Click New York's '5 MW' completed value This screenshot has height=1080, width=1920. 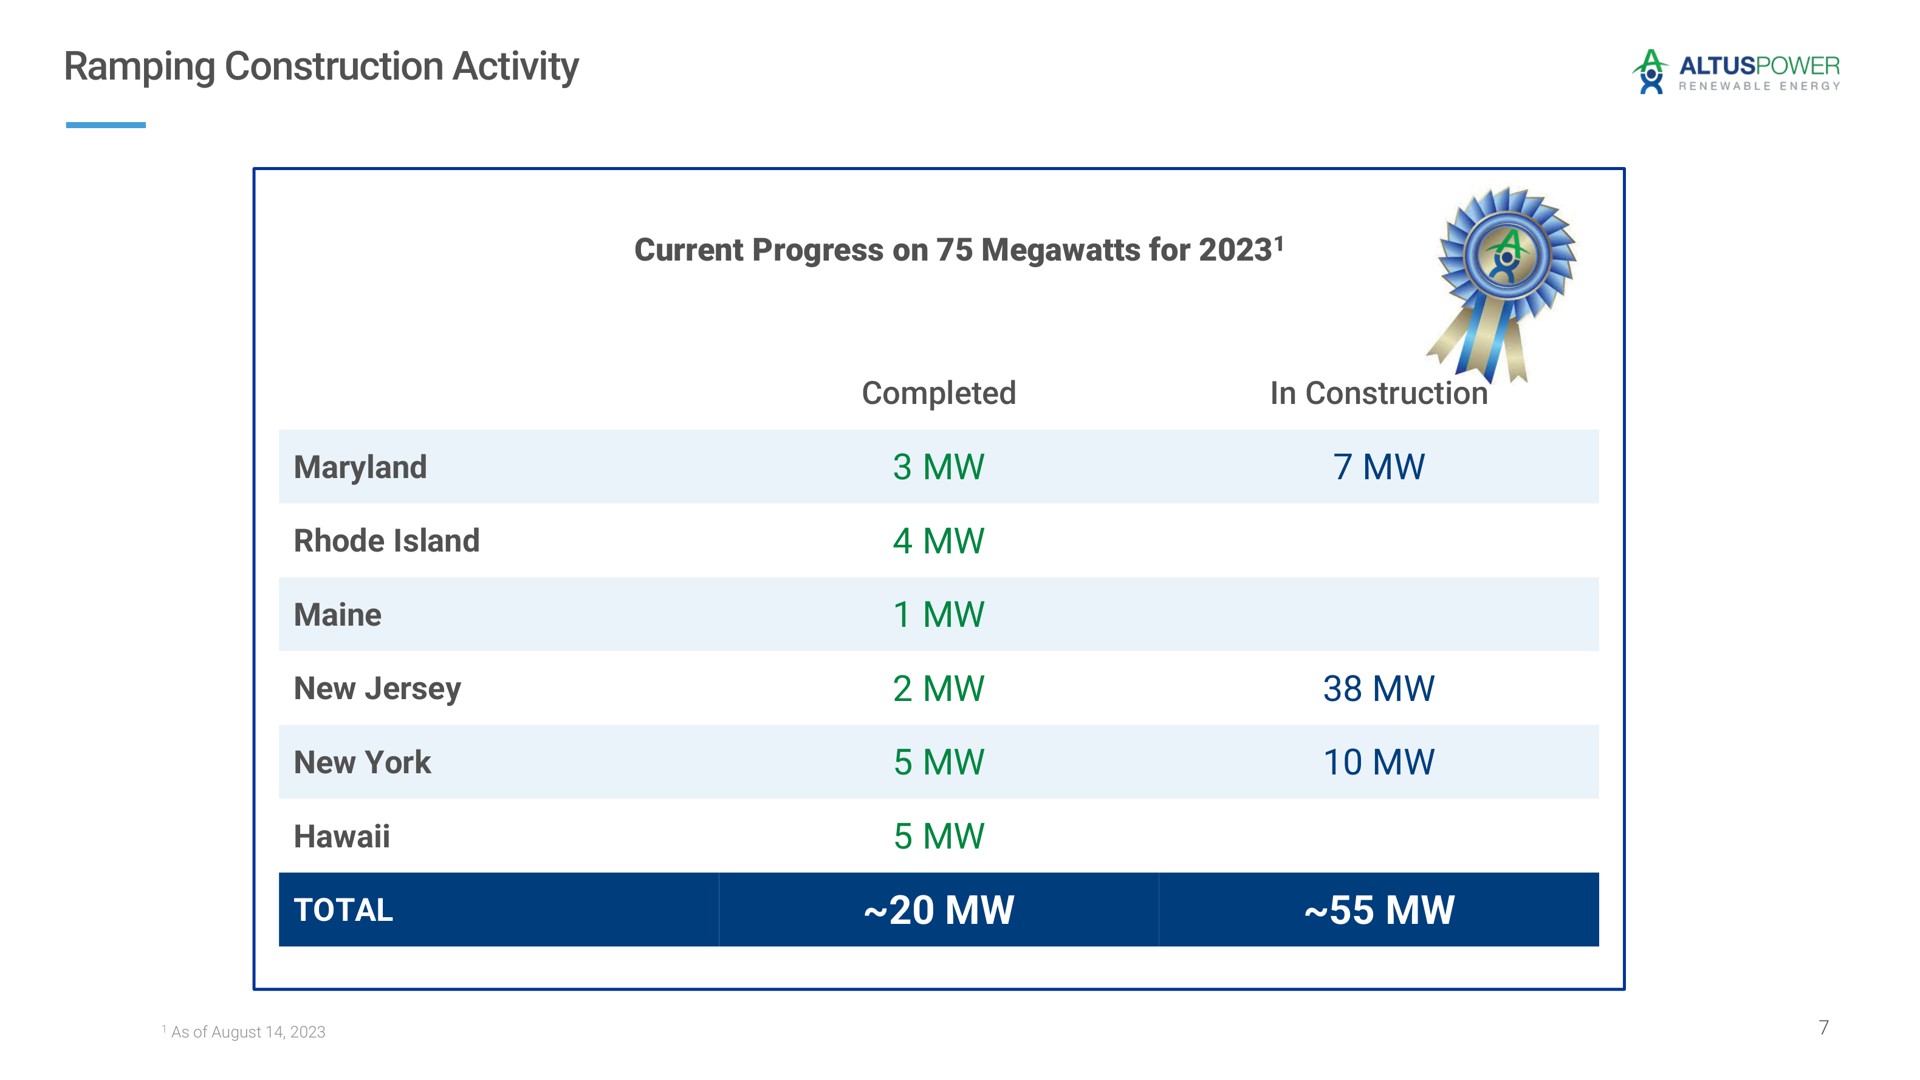[x=938, y=763]
